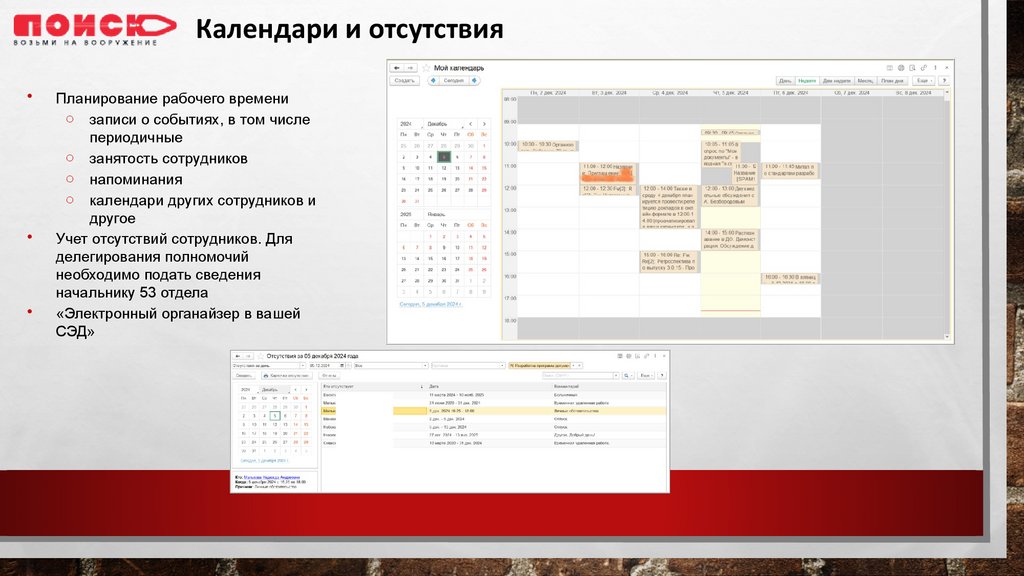The width and height of the screenshot is (1024, 576).
Task: Open Еще menu in Отсутствия window
Action: point(645,376)
